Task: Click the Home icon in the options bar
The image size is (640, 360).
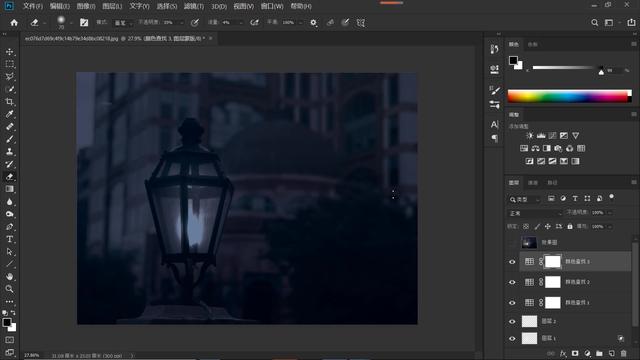Action: (x=14, y=23)
